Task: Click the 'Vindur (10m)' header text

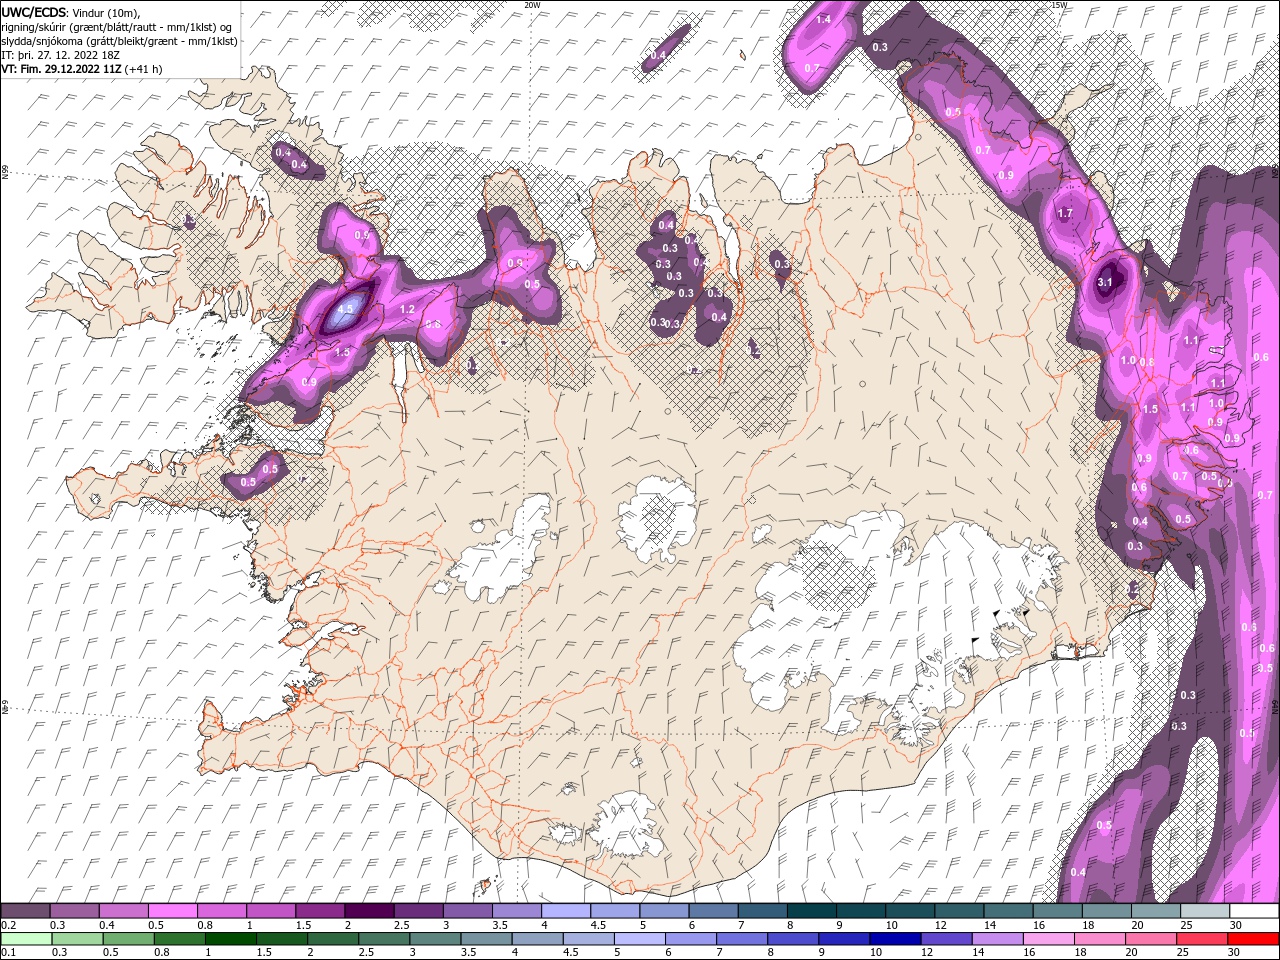Action: coord(106,12)
